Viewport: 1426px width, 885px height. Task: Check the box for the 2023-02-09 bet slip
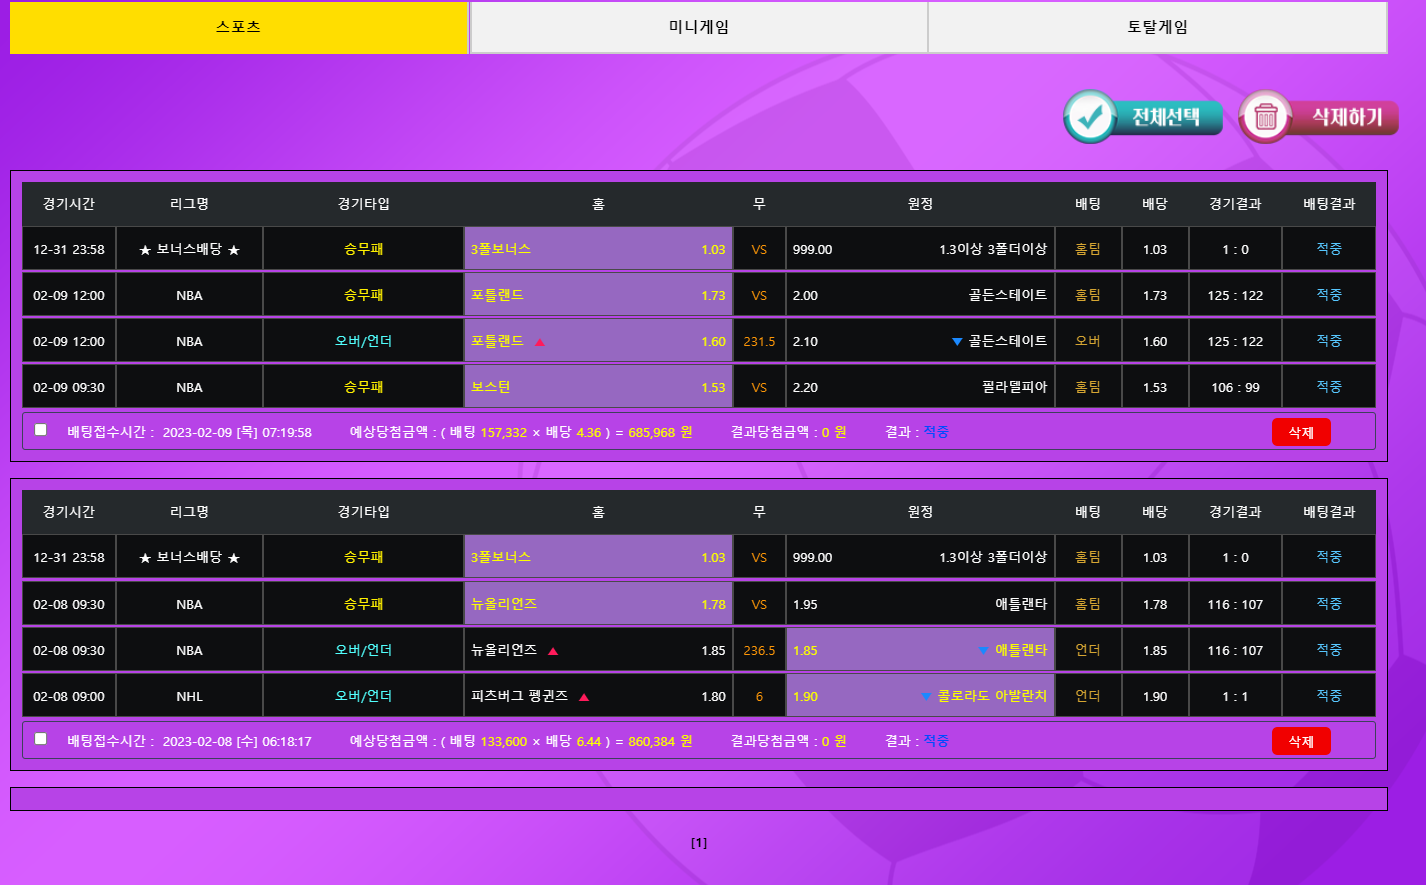click(x=41, y=430)
